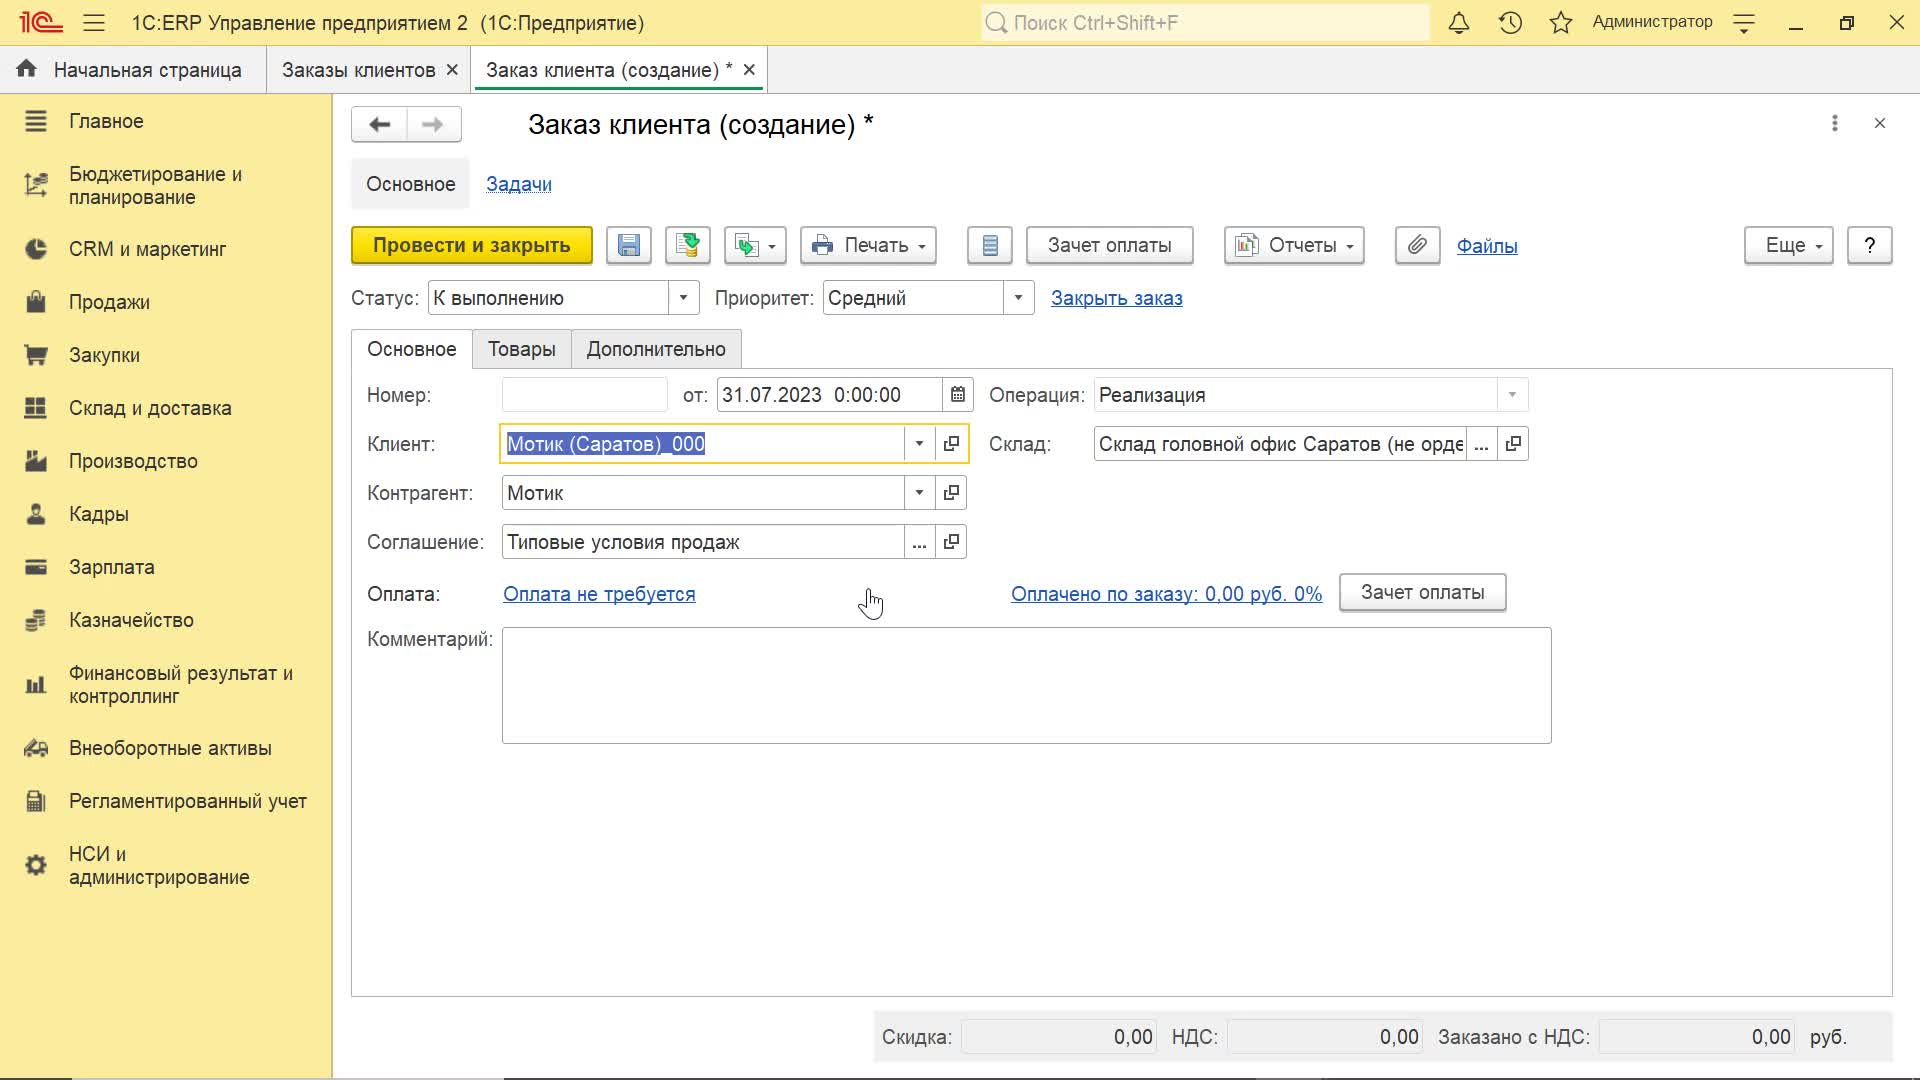
Task: Close the Заказы клиентов tab
Action: coord(452,70)
